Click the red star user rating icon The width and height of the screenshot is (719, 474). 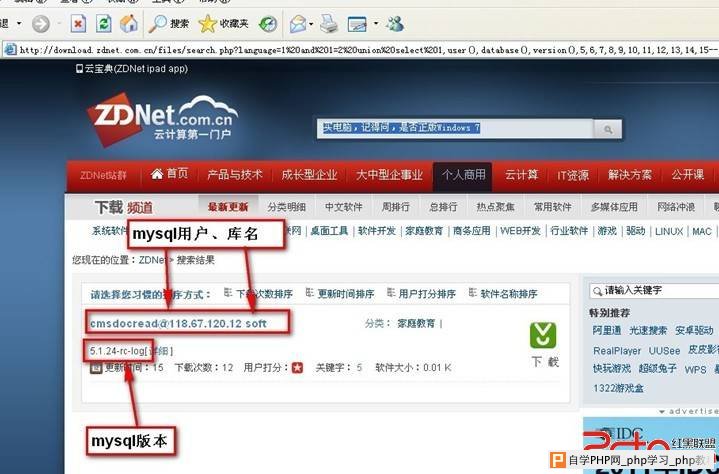pyautogui.click(x=297, y=368)
